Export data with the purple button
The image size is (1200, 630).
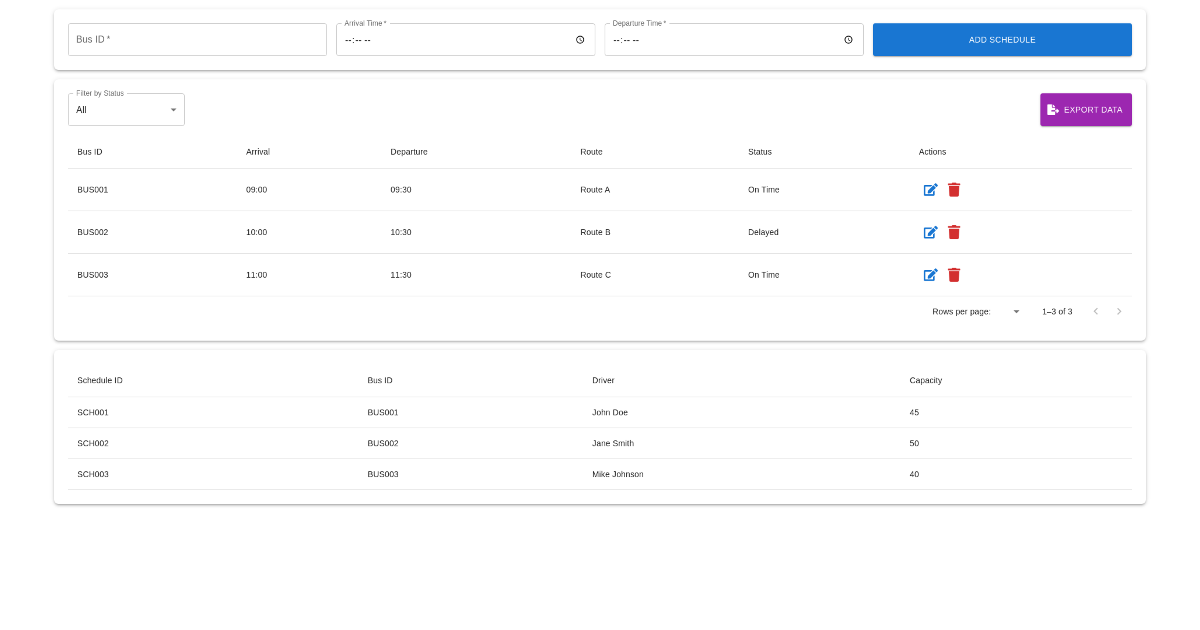[x=1085, y=110]
